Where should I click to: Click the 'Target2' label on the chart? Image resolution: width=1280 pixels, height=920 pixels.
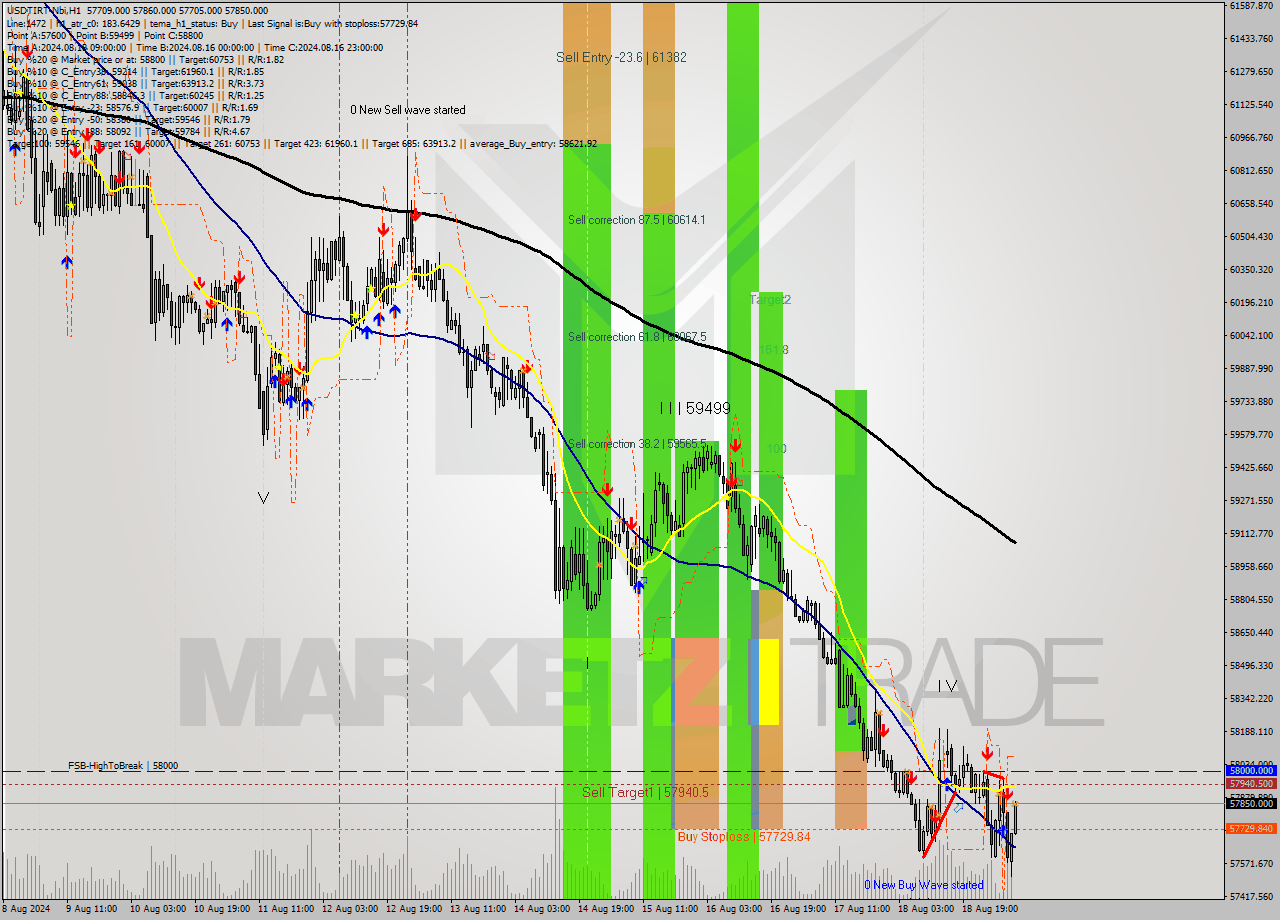tap(771, 299)
